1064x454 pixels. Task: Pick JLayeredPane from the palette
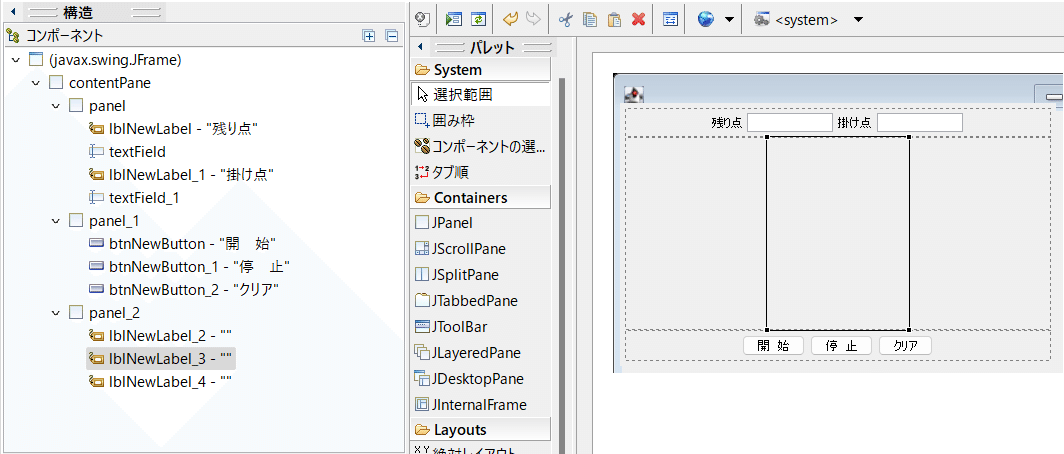pos(468,353)
